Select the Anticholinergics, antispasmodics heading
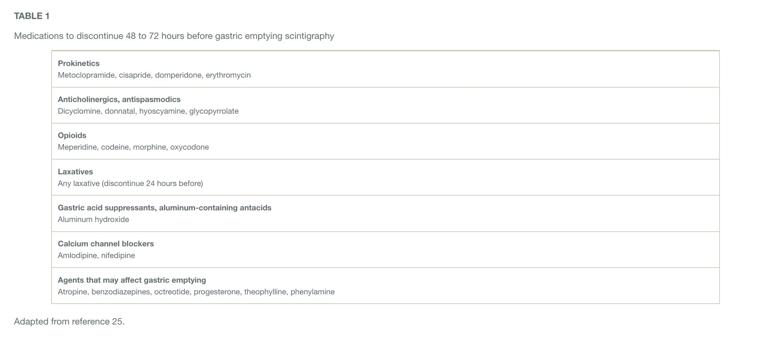 coord(119,99)
